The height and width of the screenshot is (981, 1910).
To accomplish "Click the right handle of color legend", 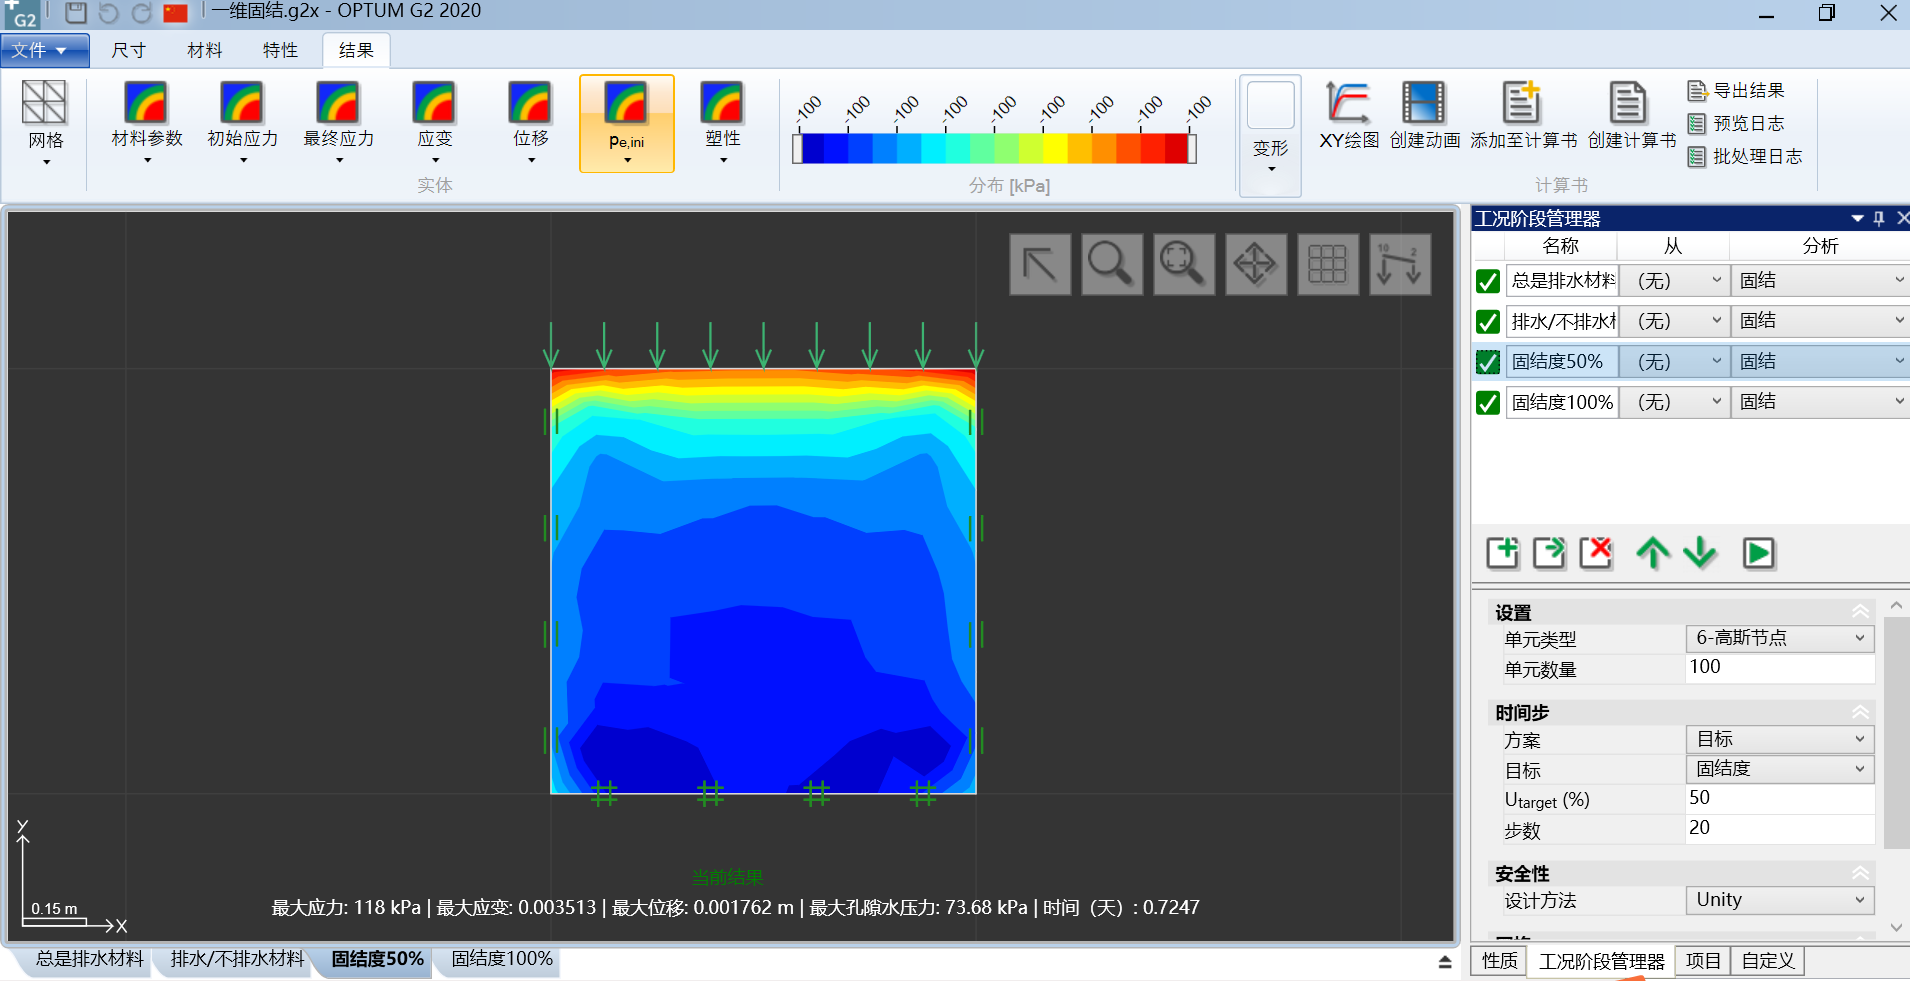I will pos(1192,148).
